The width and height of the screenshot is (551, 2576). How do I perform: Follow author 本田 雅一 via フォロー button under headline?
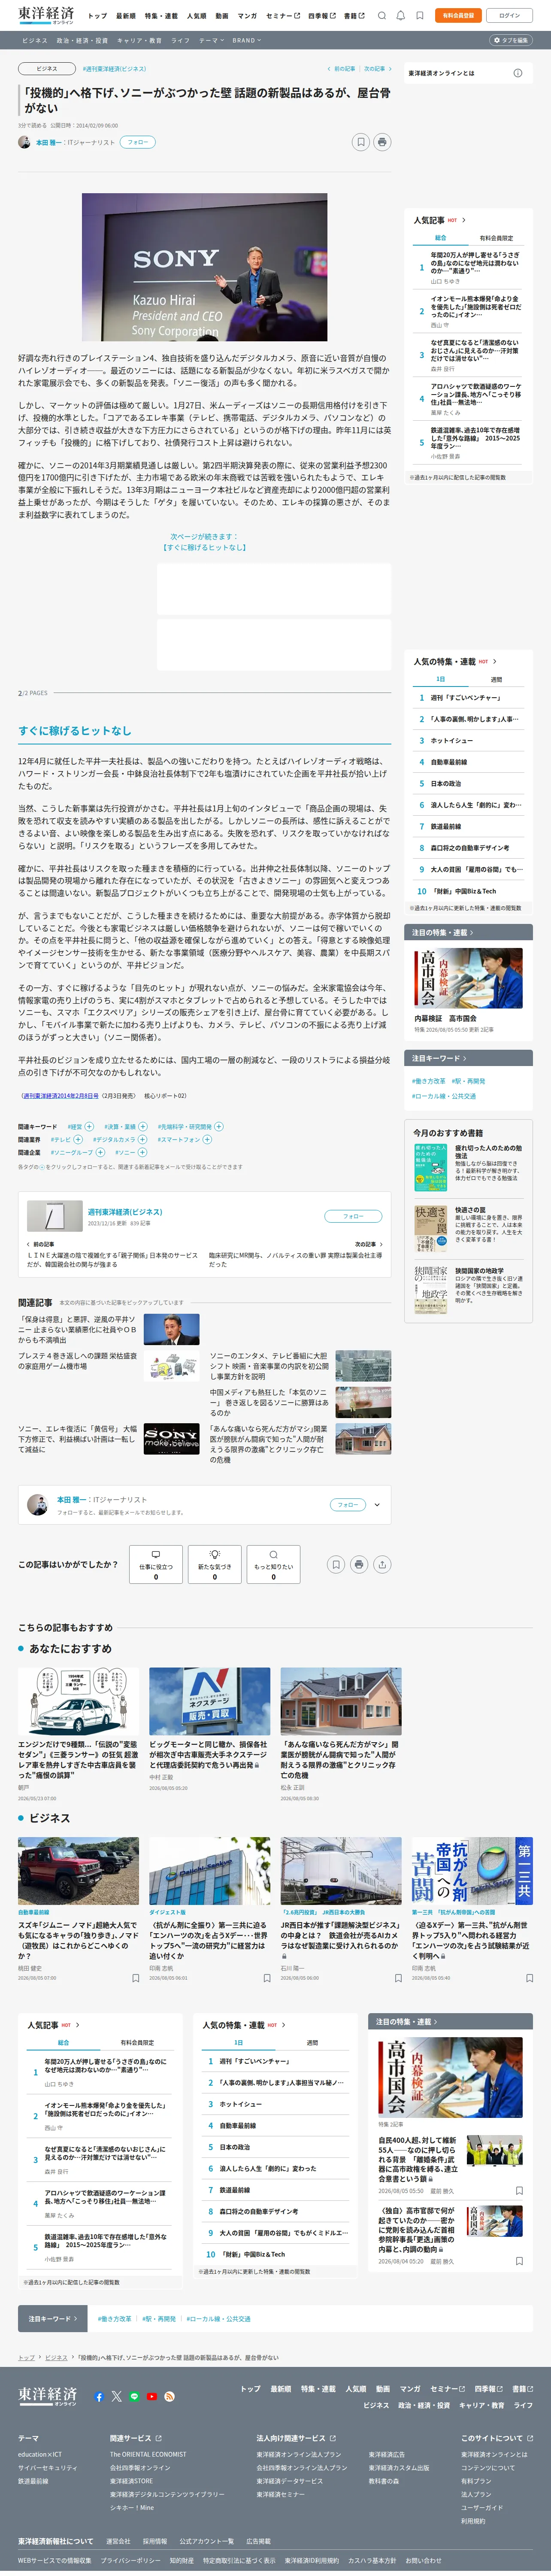138,142
